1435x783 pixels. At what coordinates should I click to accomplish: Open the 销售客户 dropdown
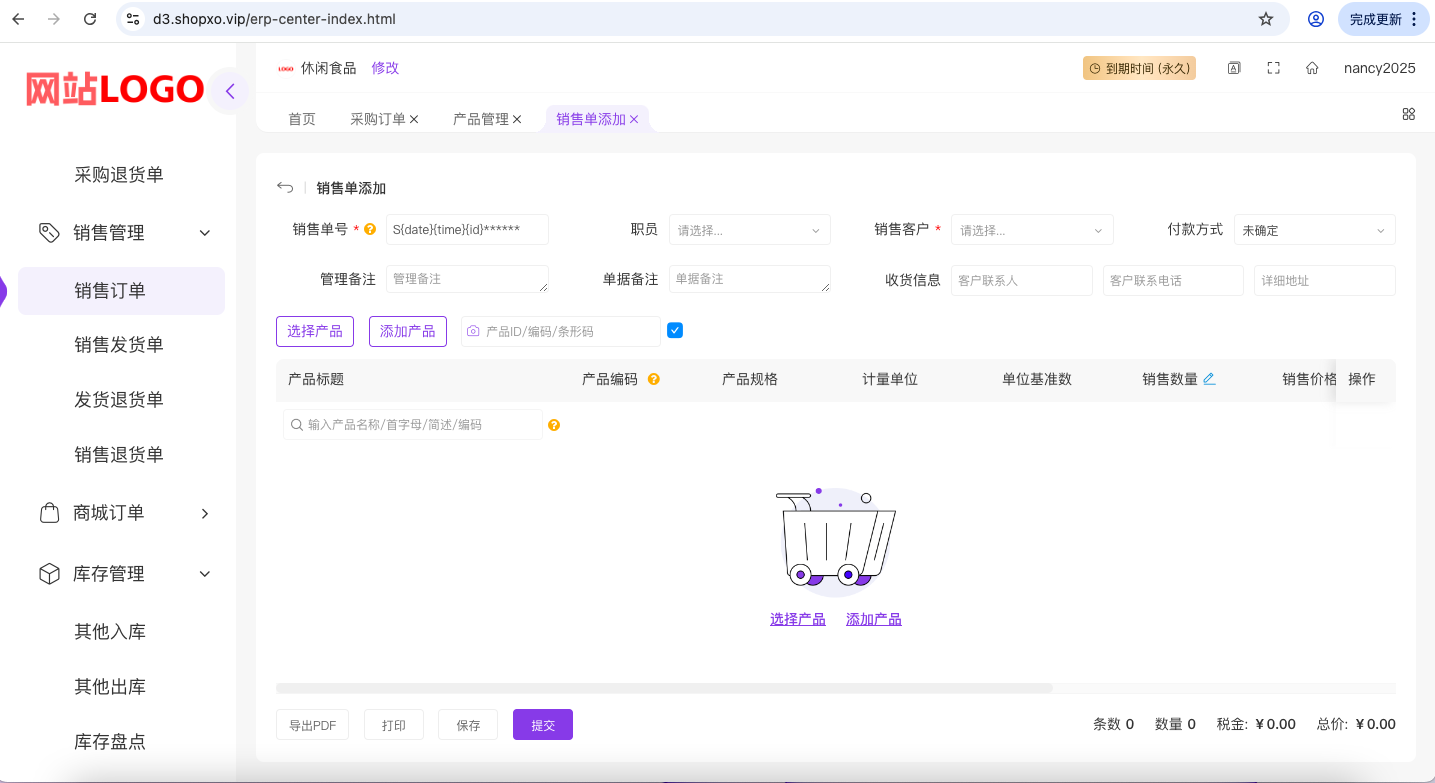pos(1032,230)
